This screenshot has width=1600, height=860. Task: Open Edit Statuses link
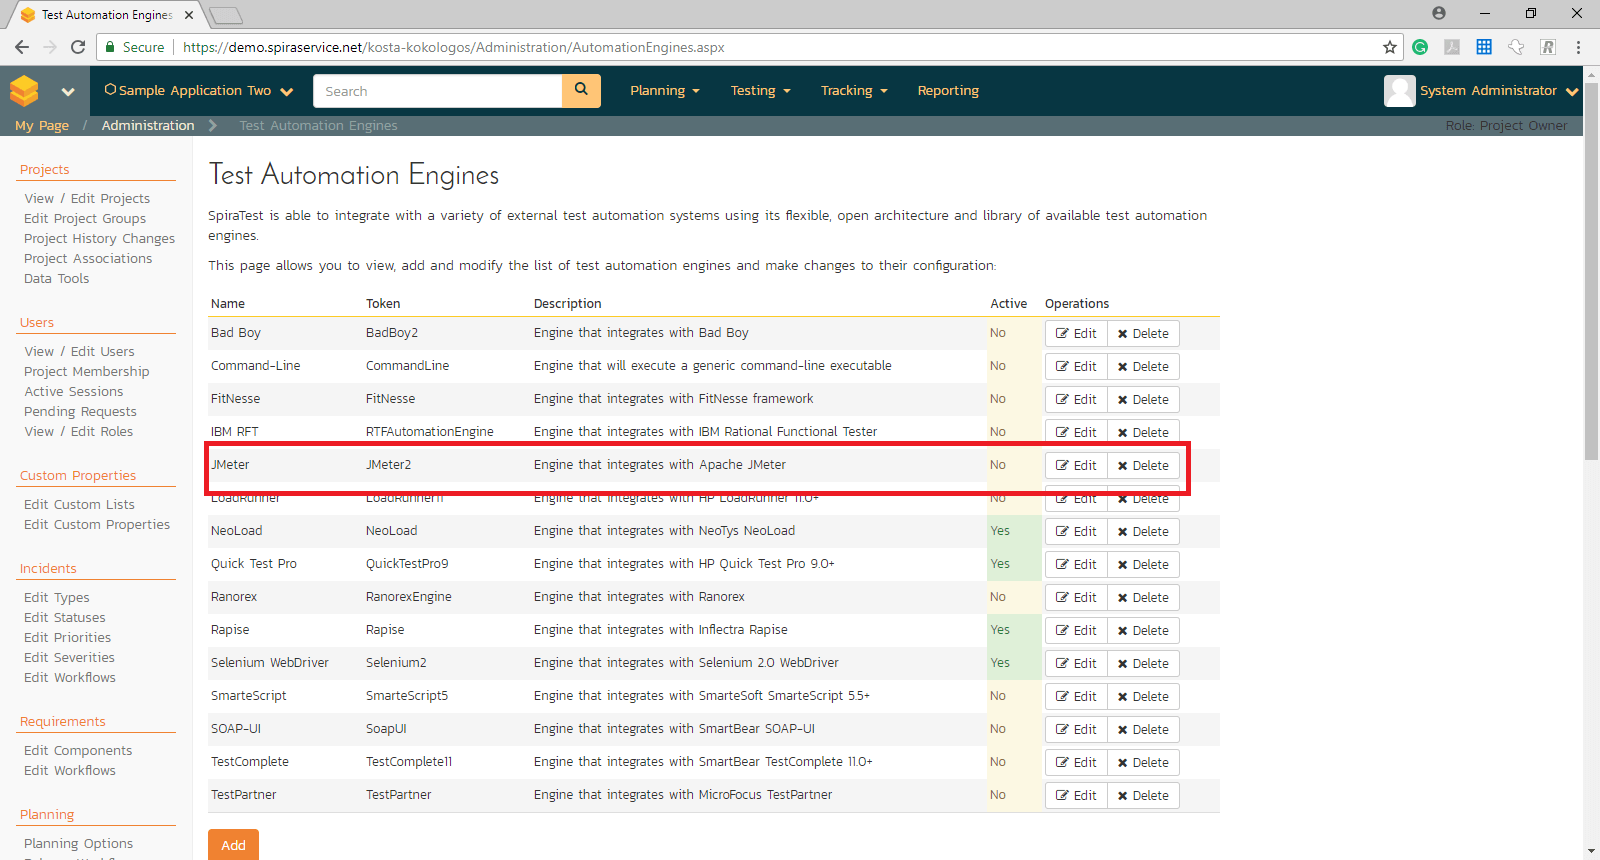[x=65, y=618]
